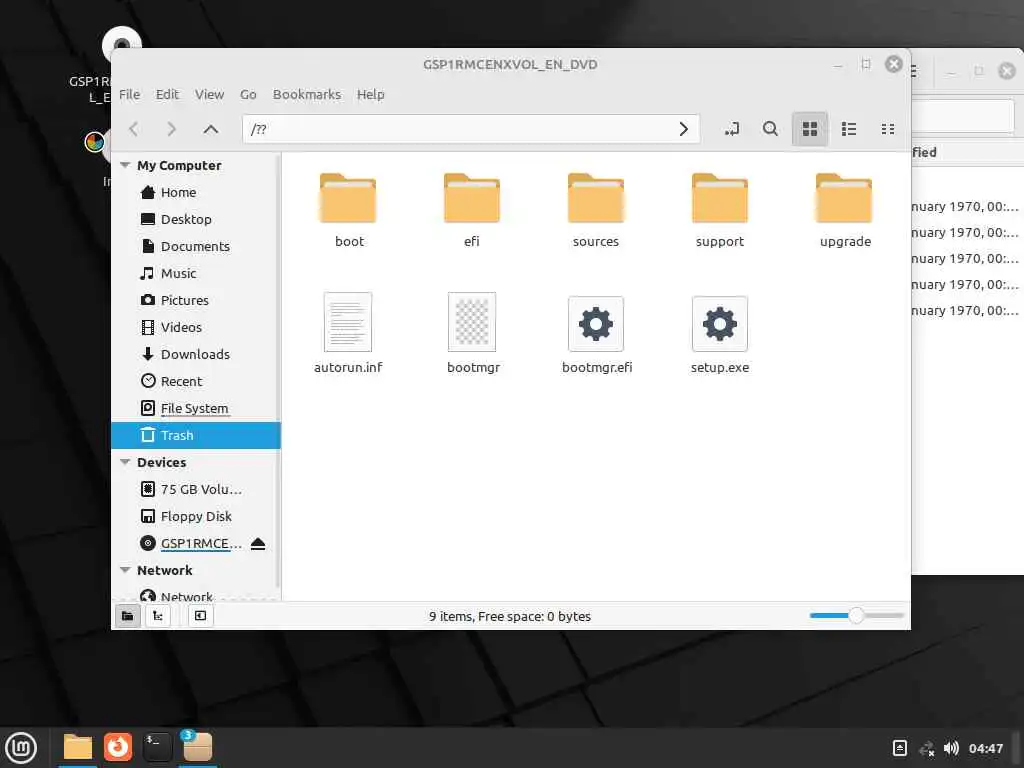The image size is (1024, 768).
Task: Collapse the My Computer section
Action: pyautogui.click(x=125, y=165)
